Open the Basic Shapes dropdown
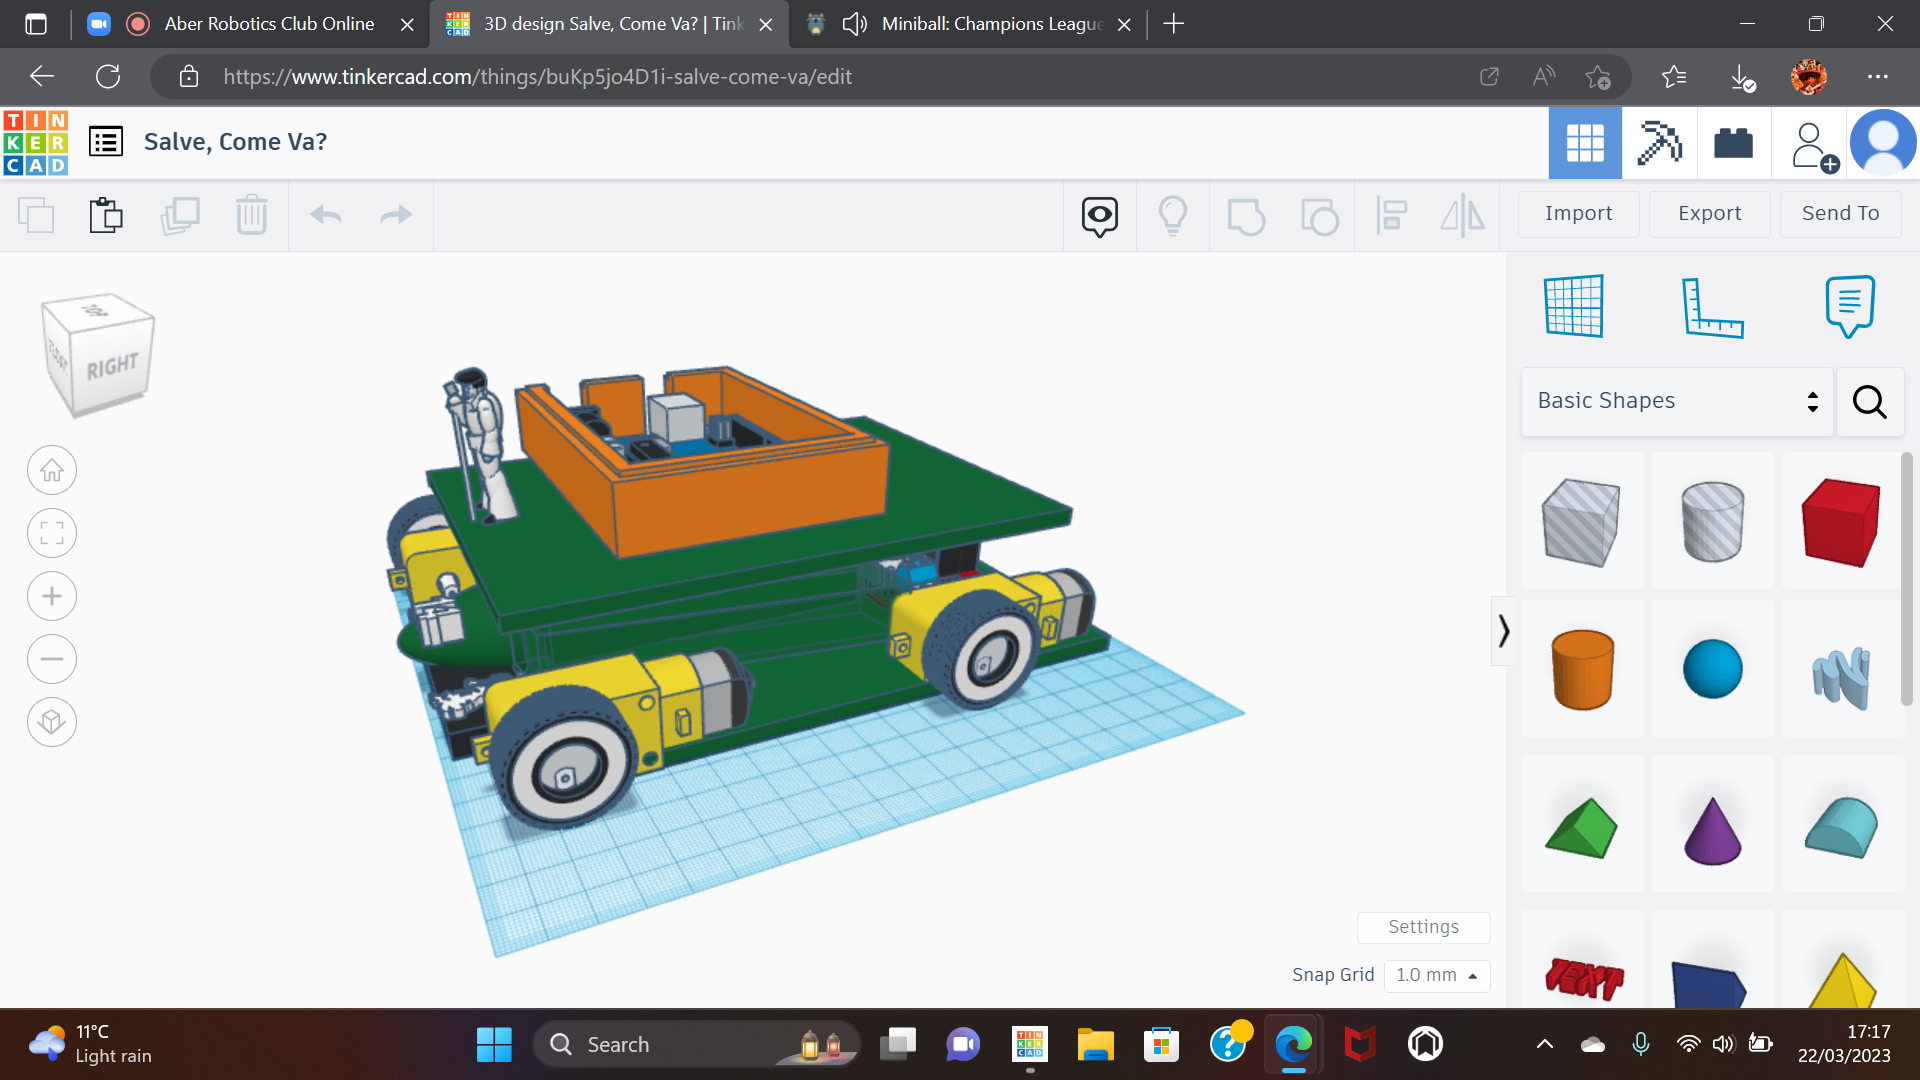Screen dimensions: 1920x1080 point(1677,401)
